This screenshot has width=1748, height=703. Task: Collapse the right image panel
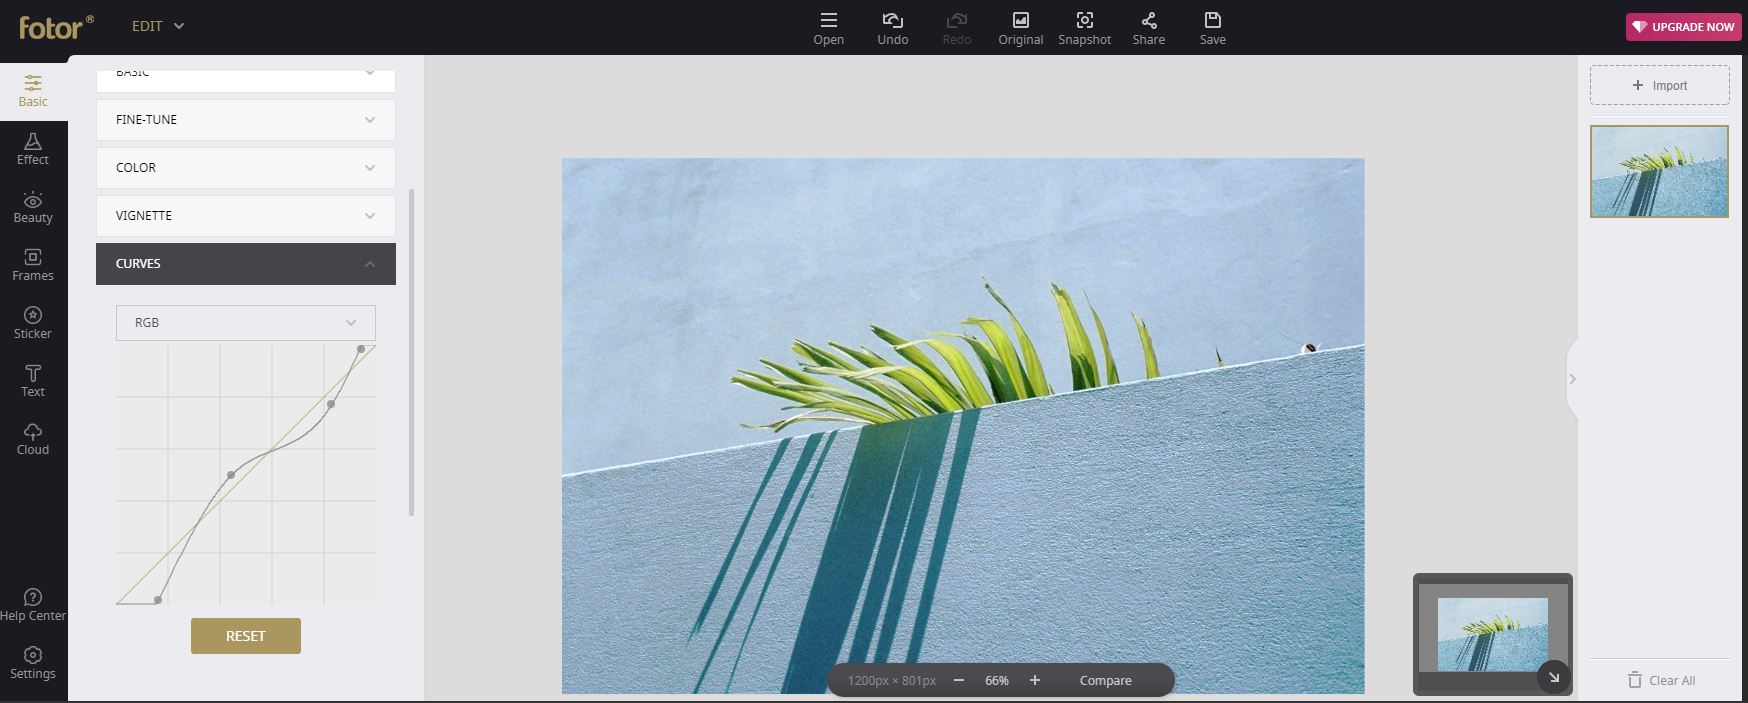point(1572,379)
